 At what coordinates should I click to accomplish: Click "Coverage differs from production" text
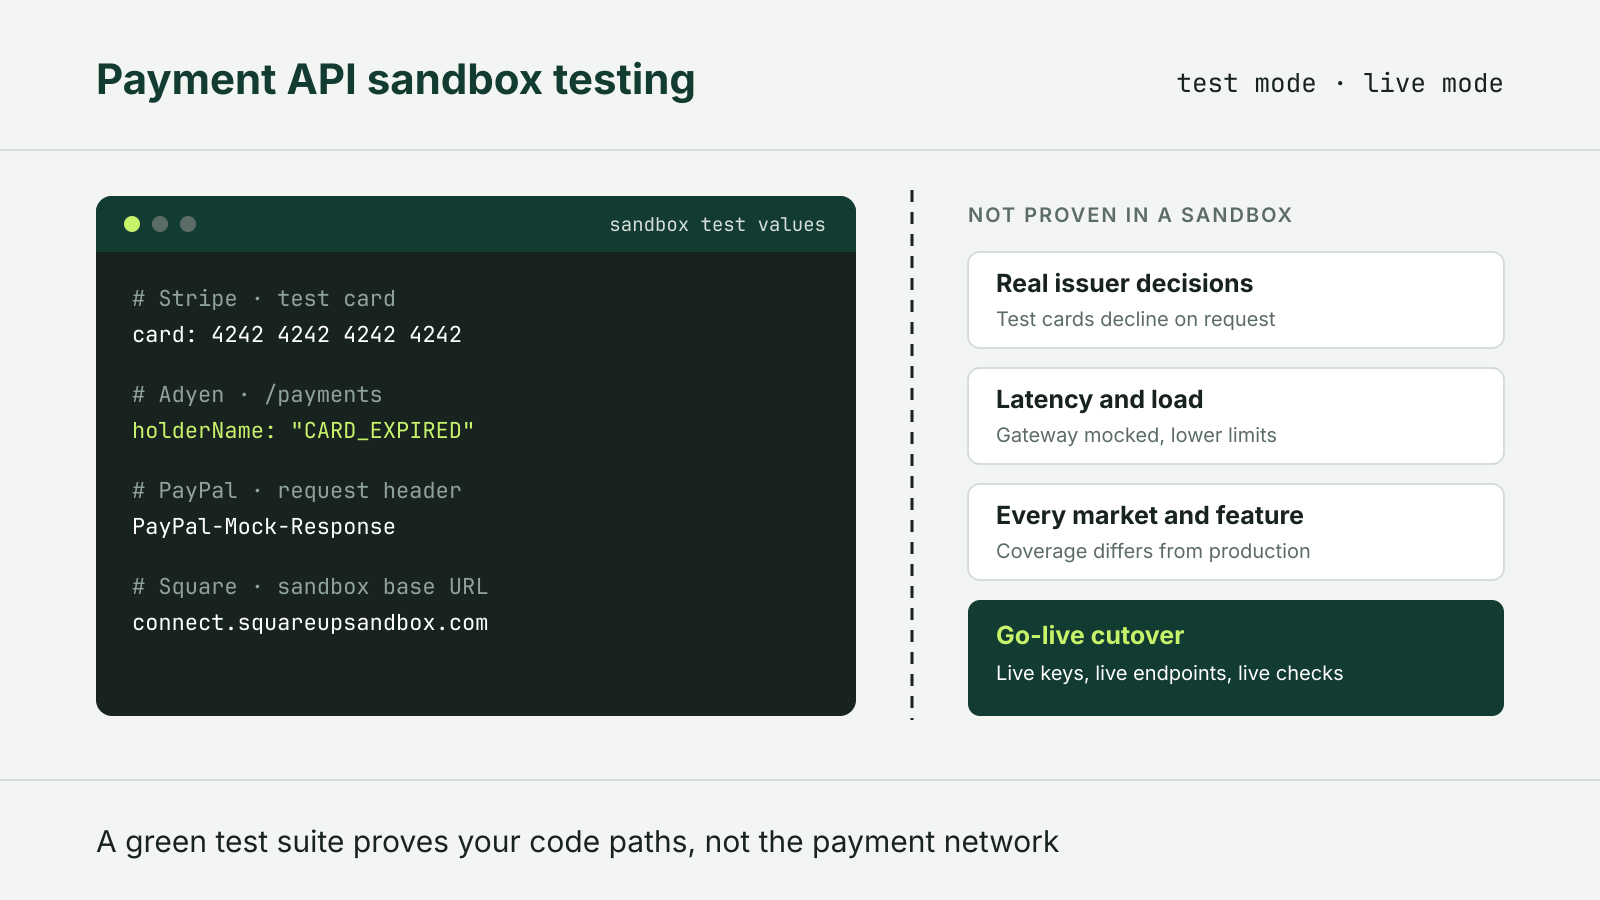(x=1153, y=551)
